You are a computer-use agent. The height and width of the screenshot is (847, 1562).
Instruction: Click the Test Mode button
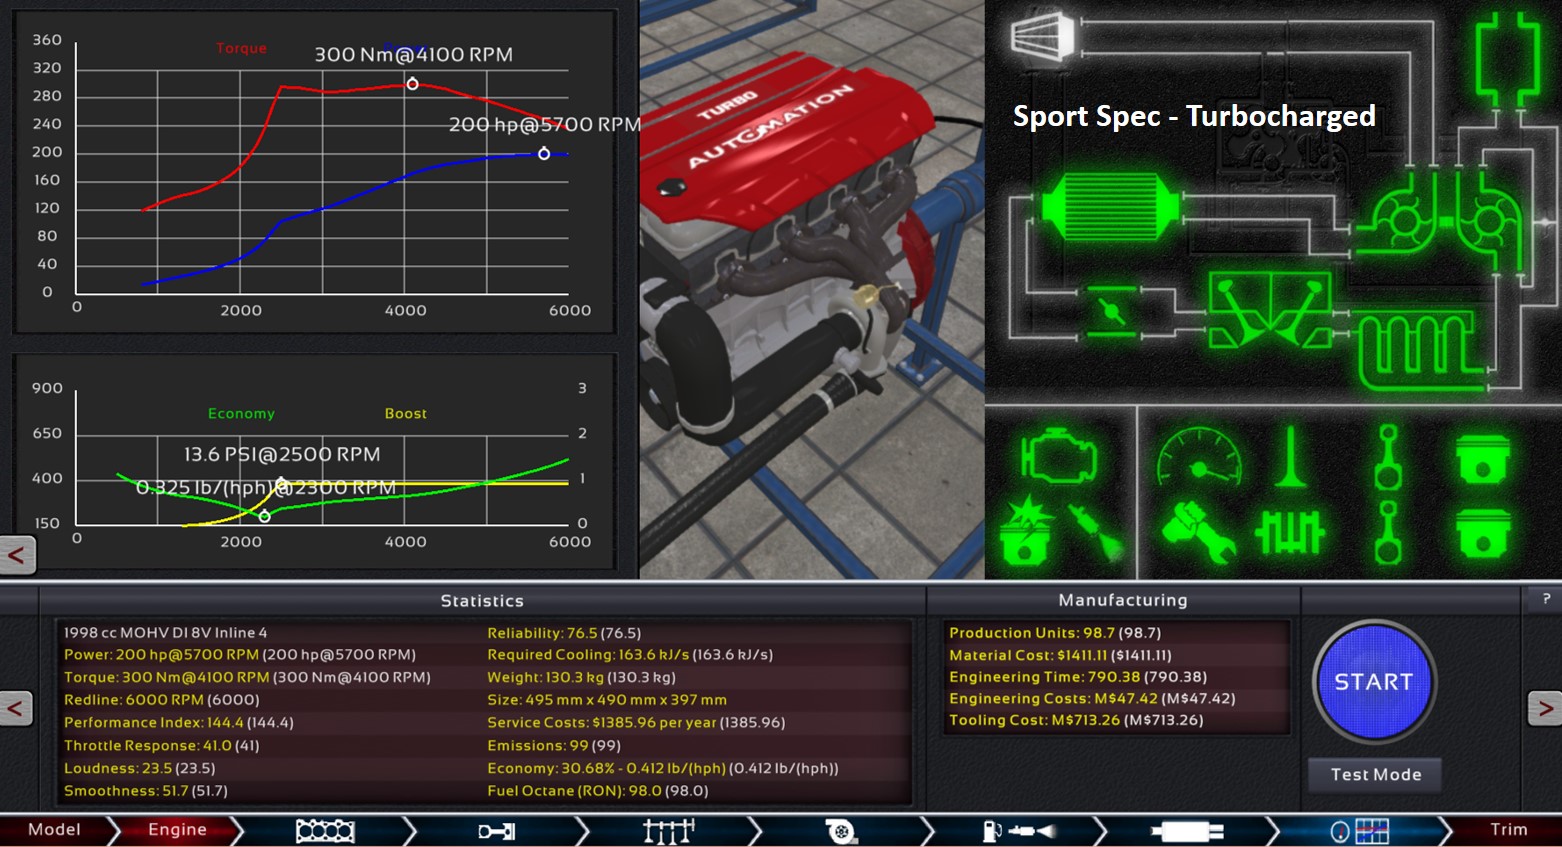coord(1376,775)
